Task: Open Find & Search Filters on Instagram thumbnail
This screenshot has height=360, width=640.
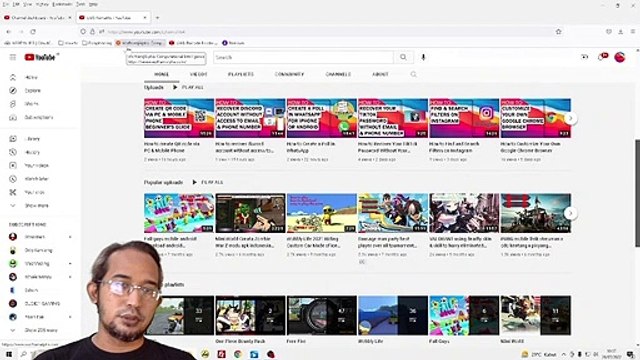Action: coord(464,118)
